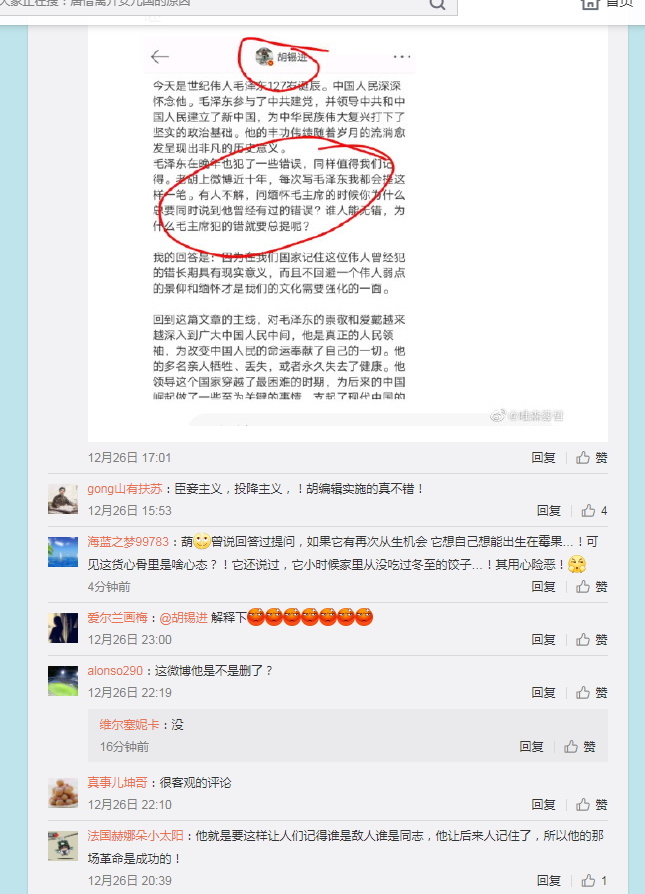
Task: Open gong山有扶苏's profile link
Action: pyautogui.click(x=125, y=489)
